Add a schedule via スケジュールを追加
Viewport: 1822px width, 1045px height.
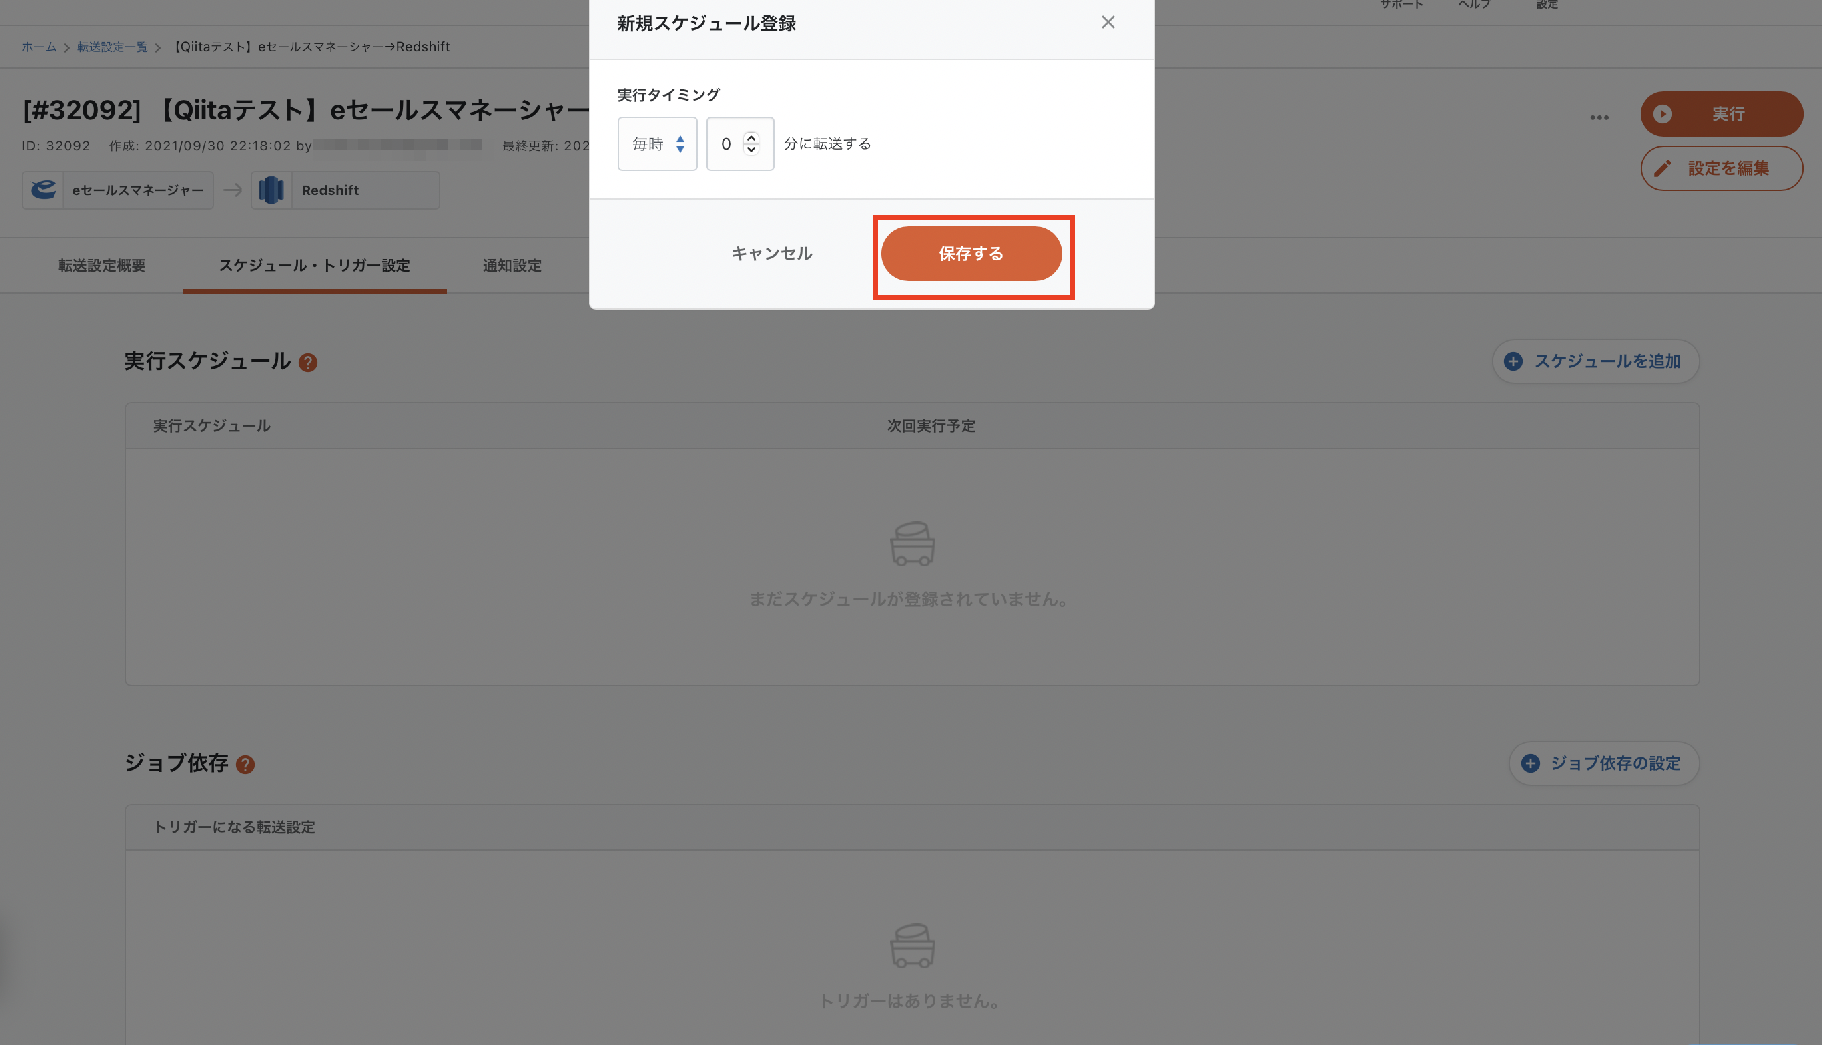click(1595, 361)
